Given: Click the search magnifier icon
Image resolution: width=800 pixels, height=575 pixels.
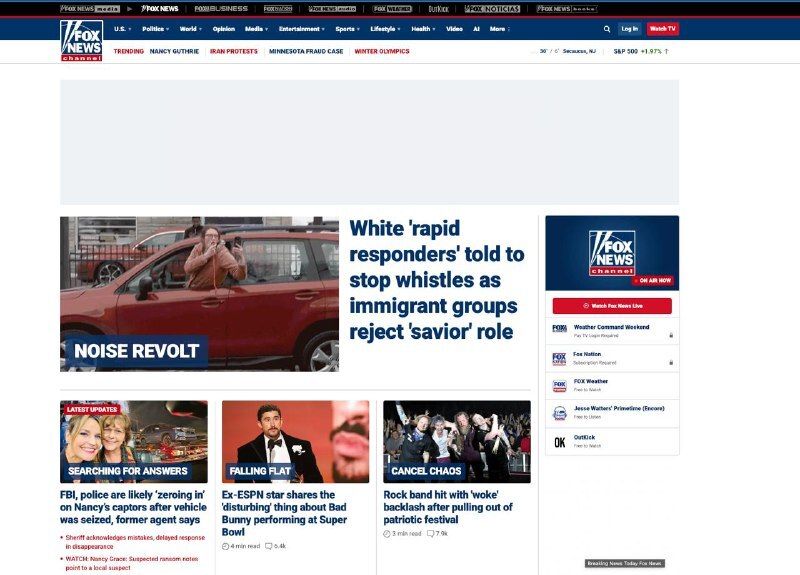Looking at the screenshot, I should pos(606,29).
